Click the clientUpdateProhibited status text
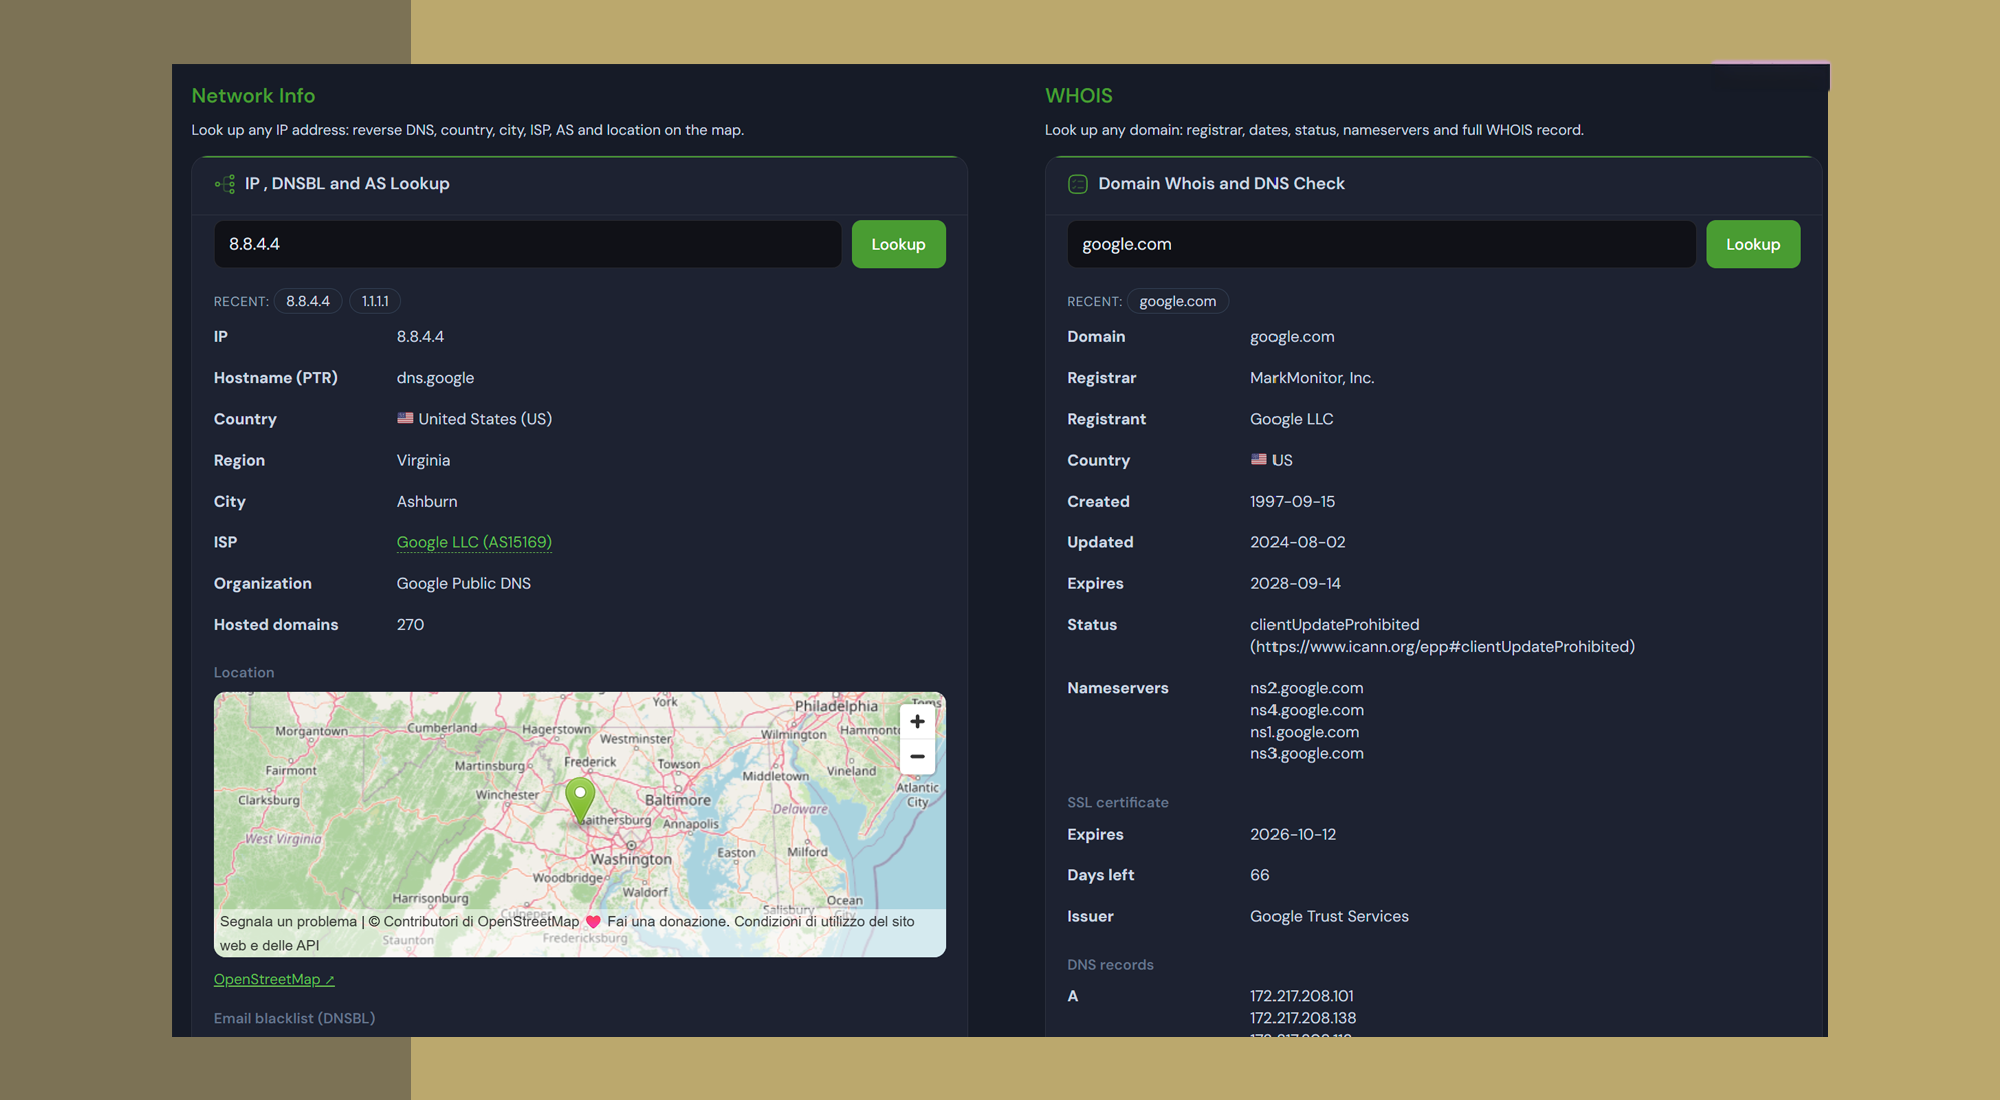Image resolution: width=2000 pixels, height=1100 pixels. click(1334, 624)
